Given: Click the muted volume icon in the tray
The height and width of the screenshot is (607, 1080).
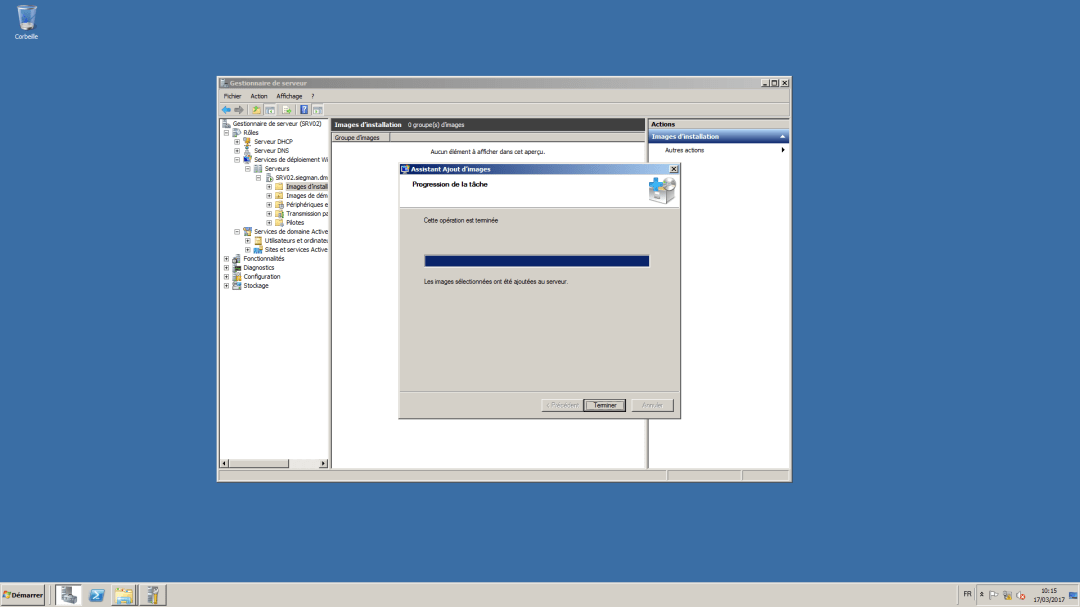Looking at the screenshot, I should 1020,596.
